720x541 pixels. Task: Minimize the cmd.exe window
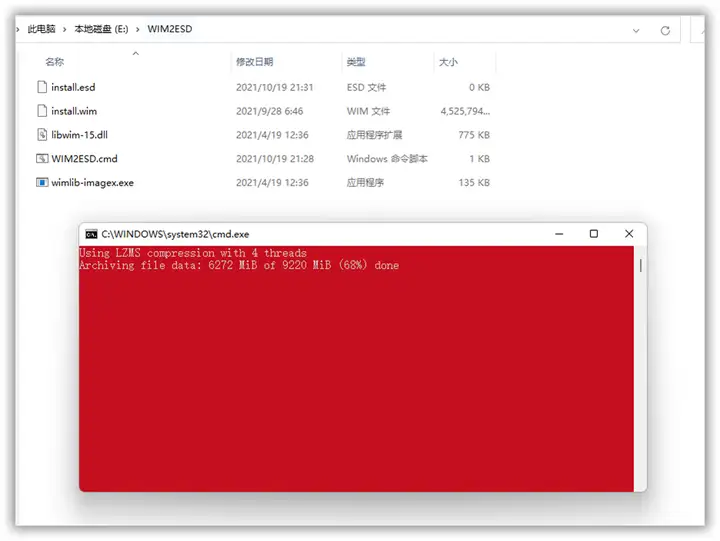559,234
